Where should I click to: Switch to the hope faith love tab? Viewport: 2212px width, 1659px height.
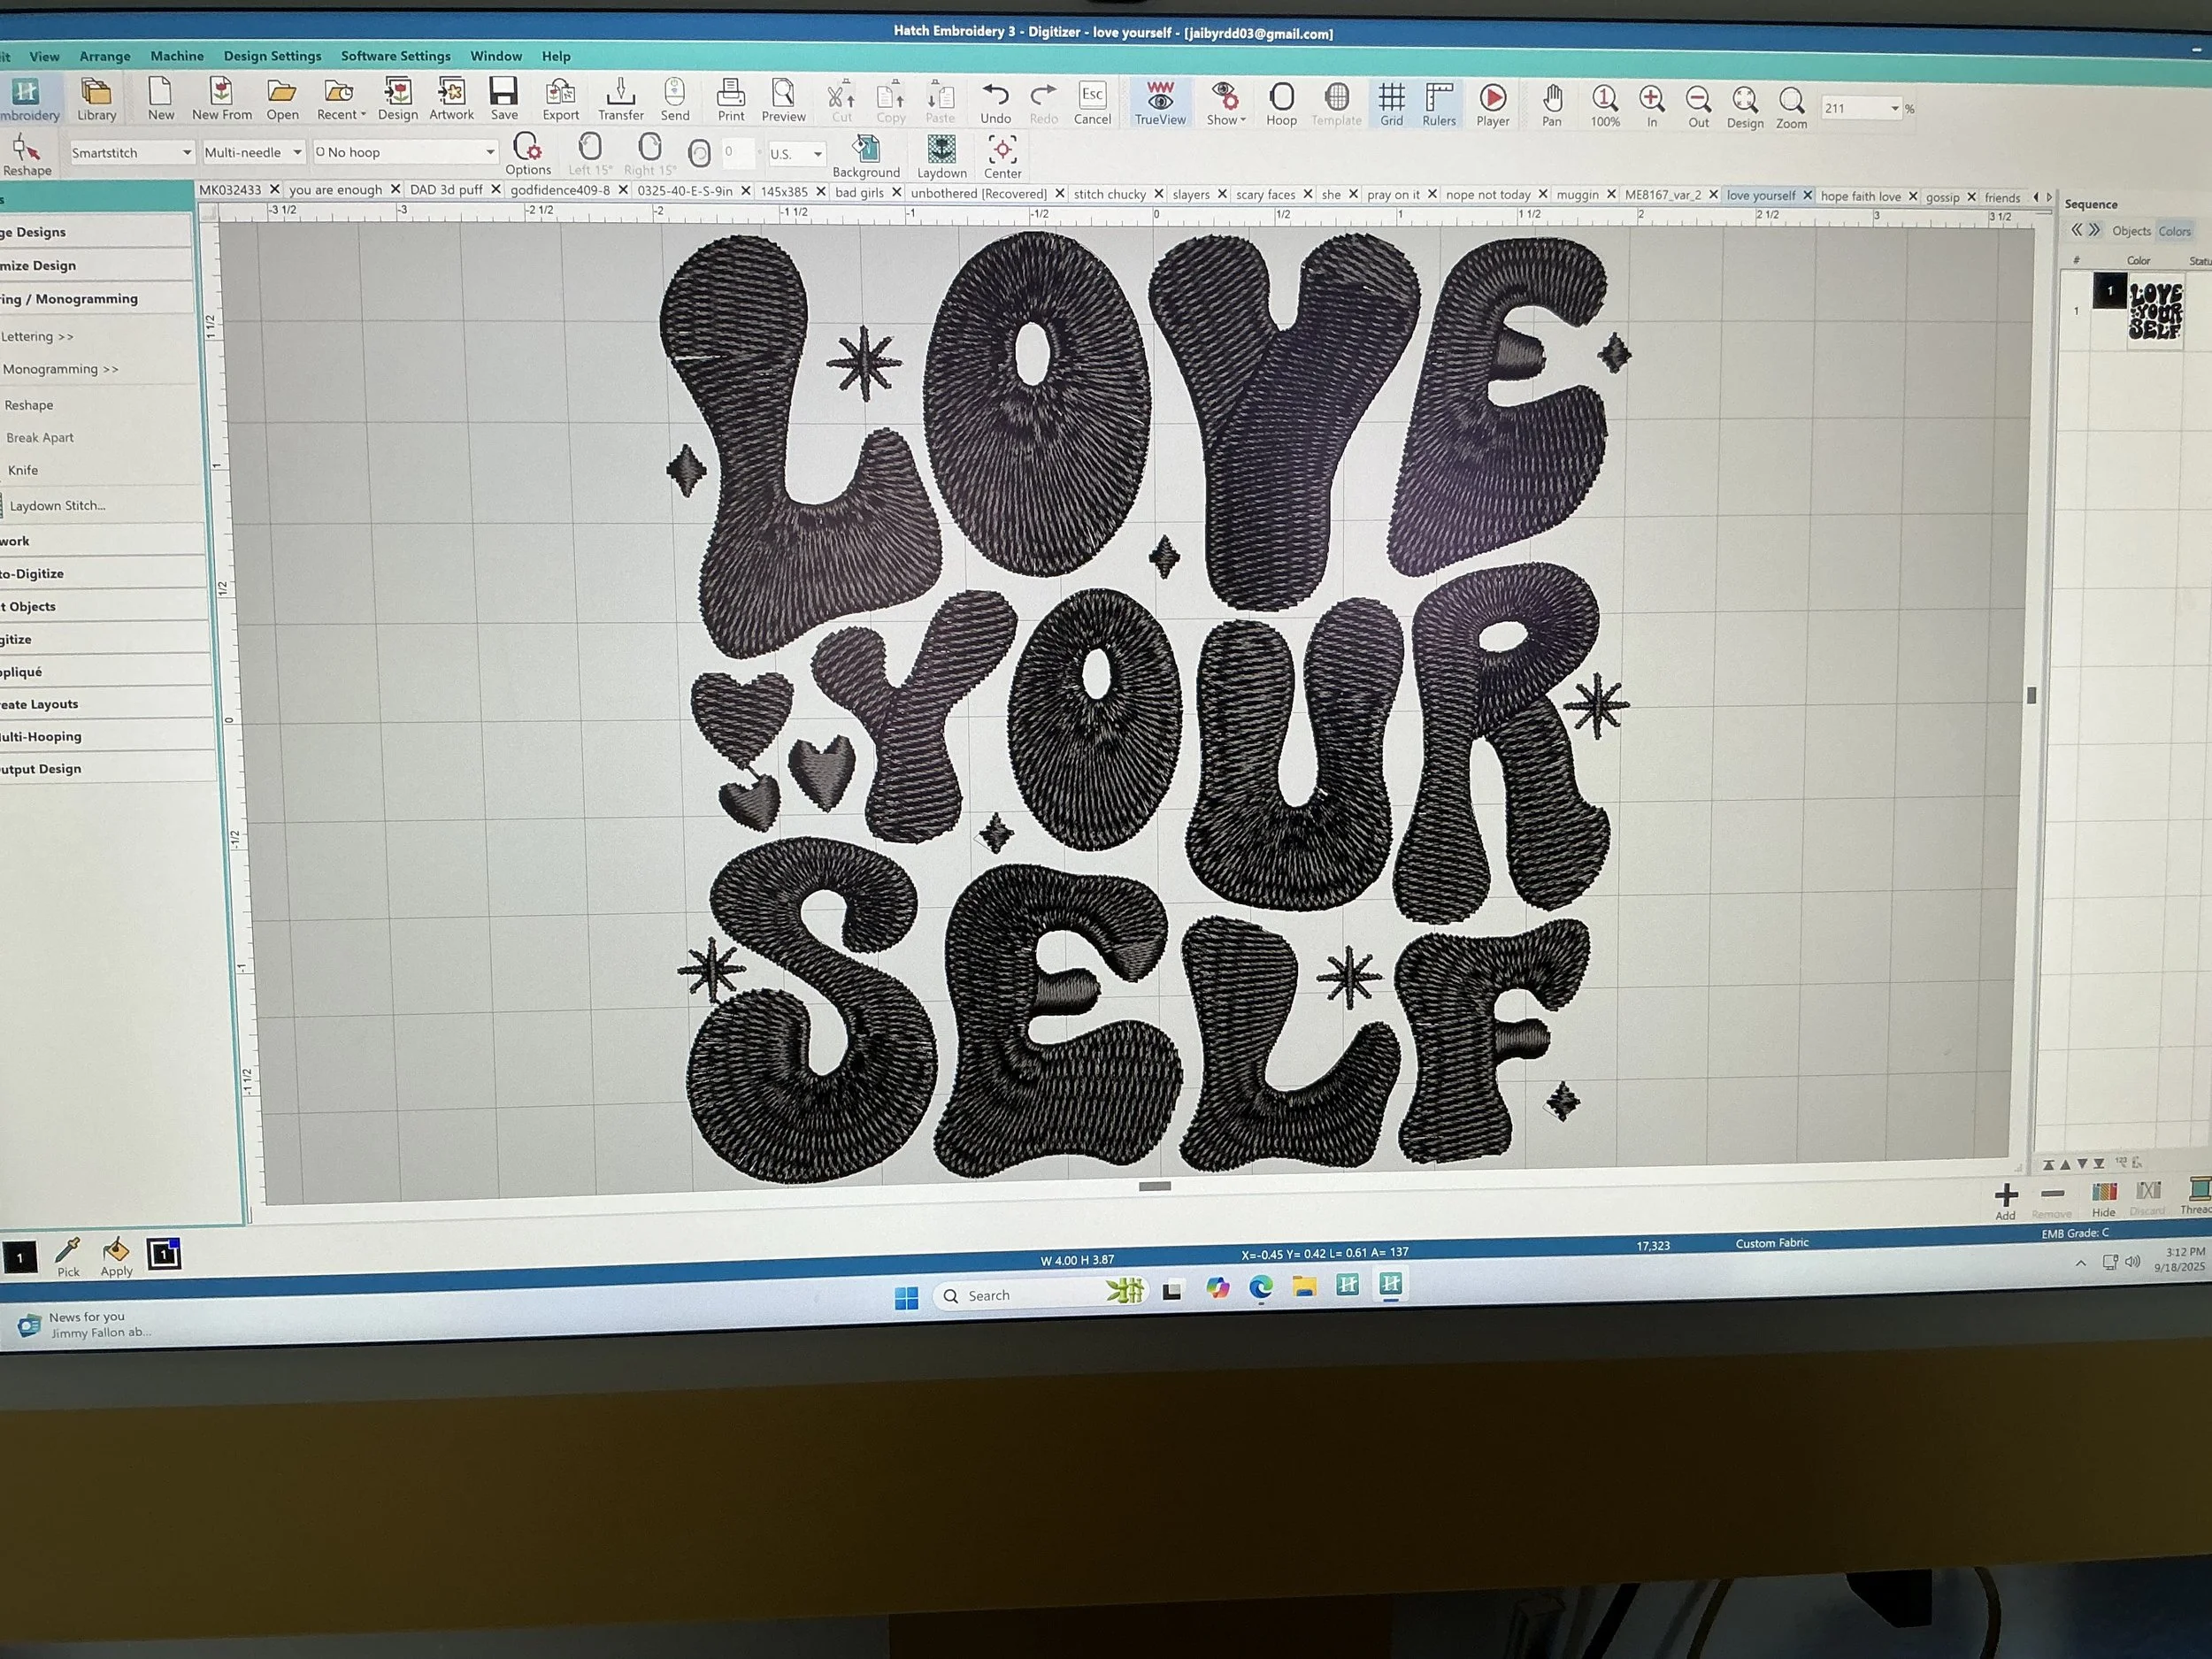pyautogui.click(x=1859, y=196)
